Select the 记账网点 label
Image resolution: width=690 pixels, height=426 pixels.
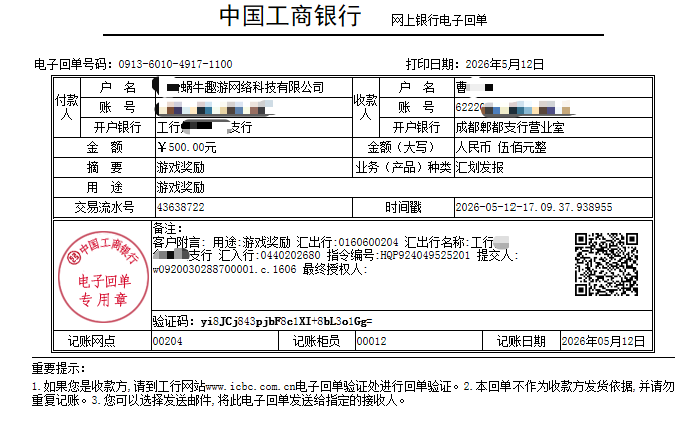point(92,341)
